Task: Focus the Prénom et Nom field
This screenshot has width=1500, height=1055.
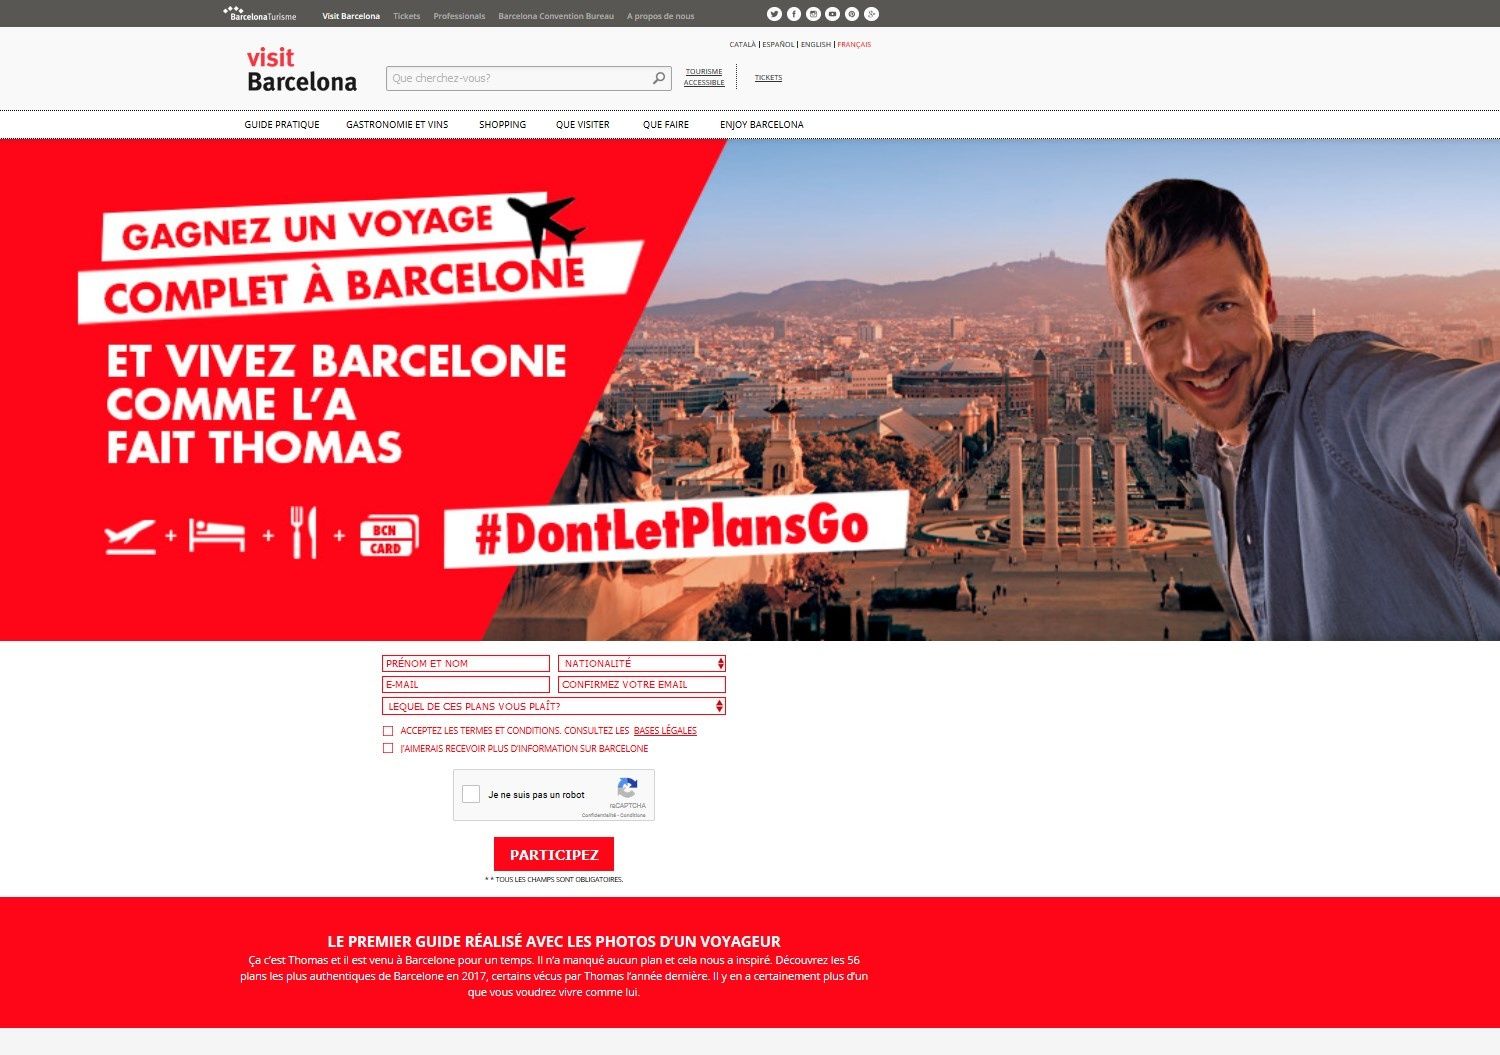Action: pos(466,663)
